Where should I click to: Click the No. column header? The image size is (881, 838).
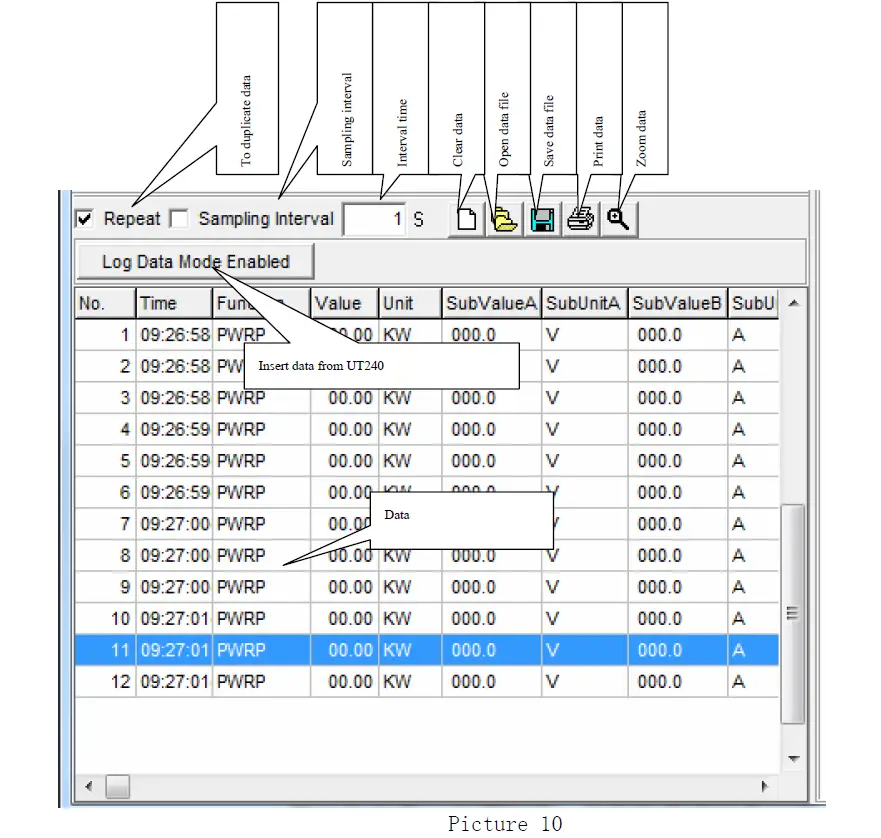[x=105, y=304]
